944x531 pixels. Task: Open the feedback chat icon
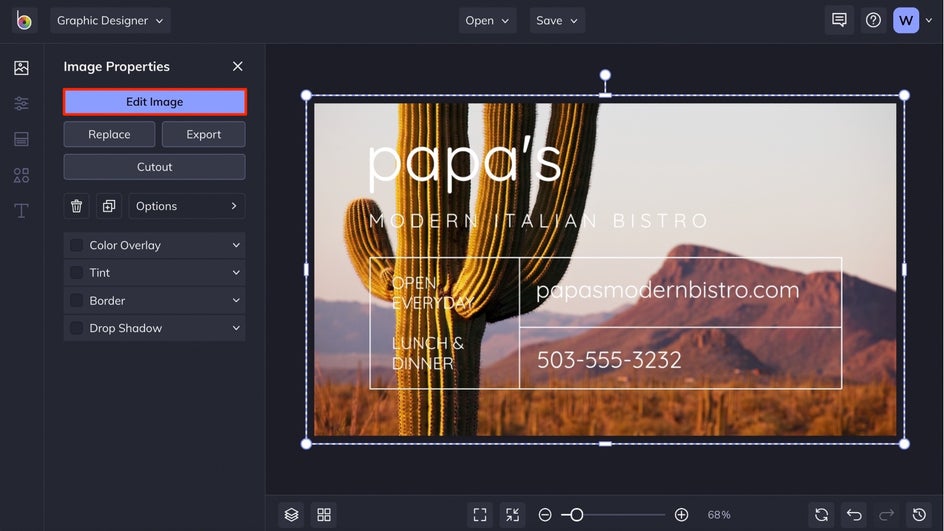(x=839, y=20)
